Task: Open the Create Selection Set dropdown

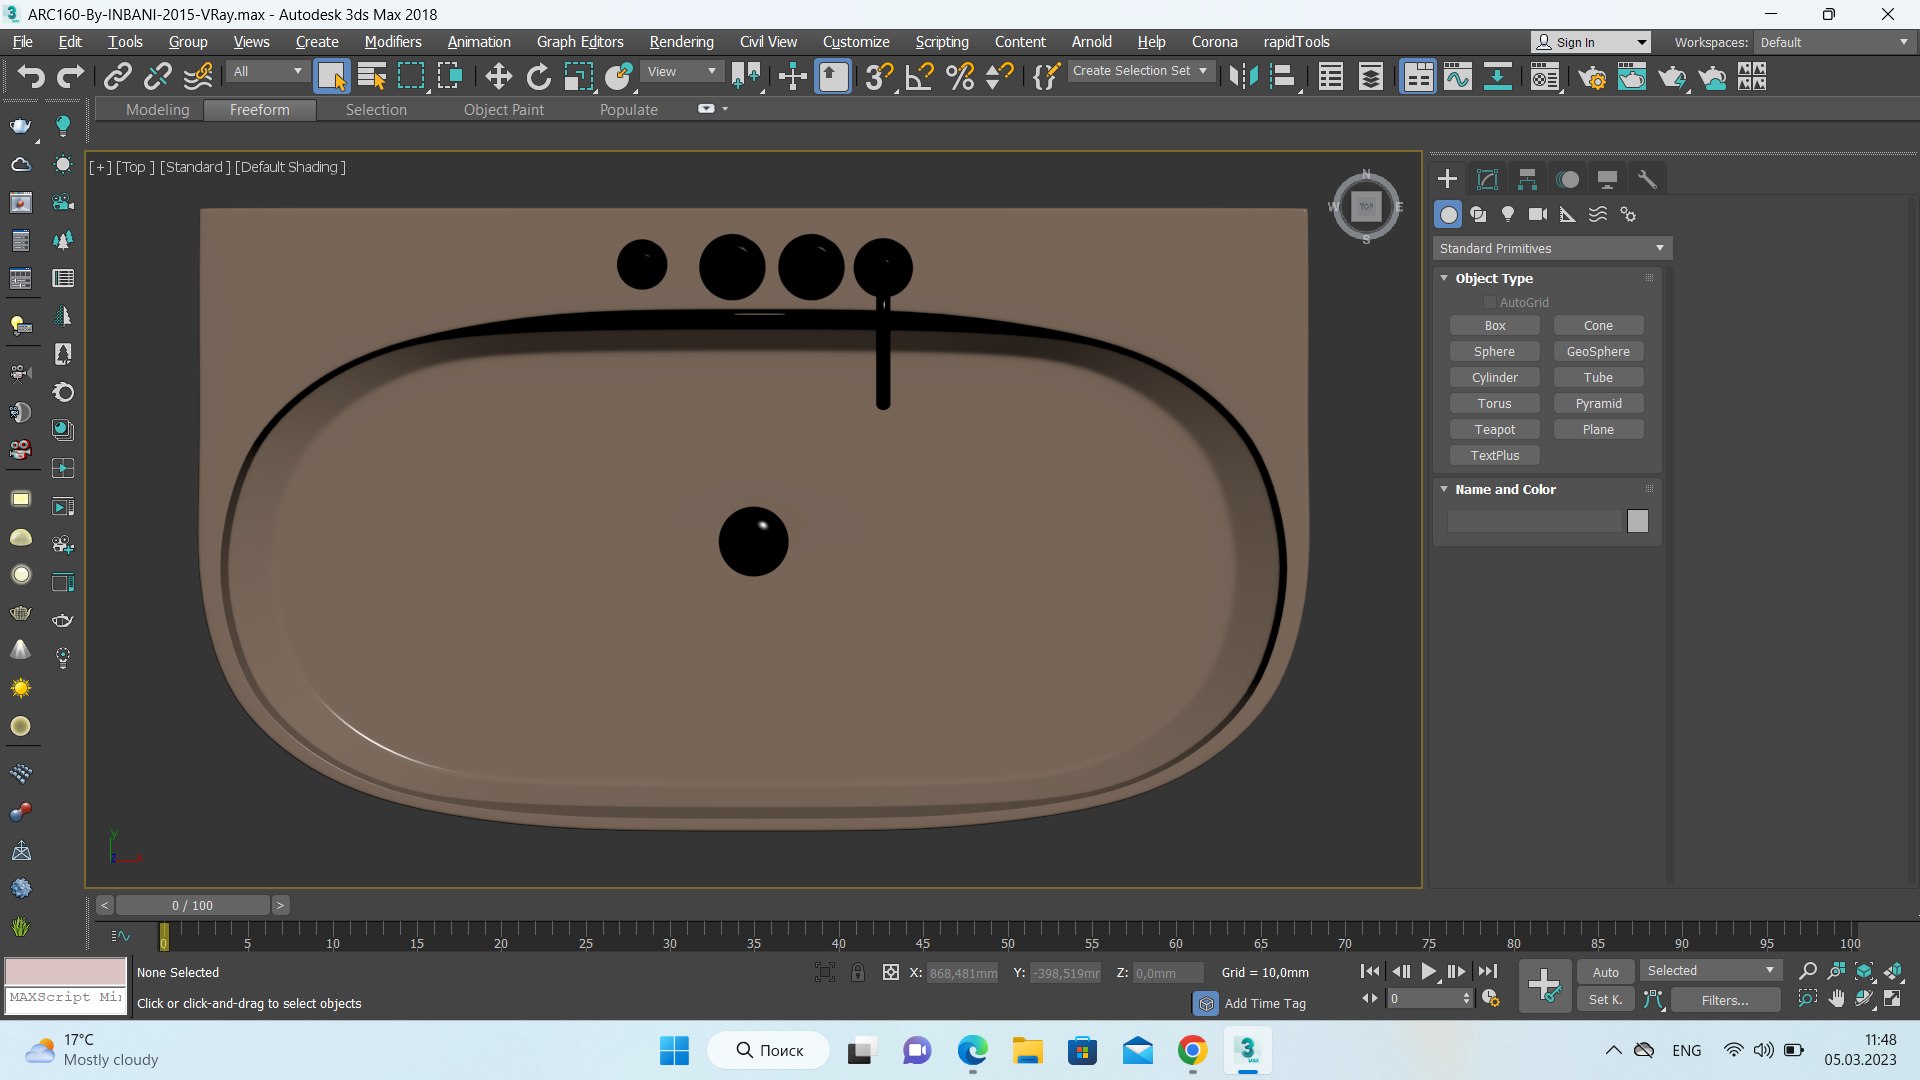Action: coord(1141,71)
